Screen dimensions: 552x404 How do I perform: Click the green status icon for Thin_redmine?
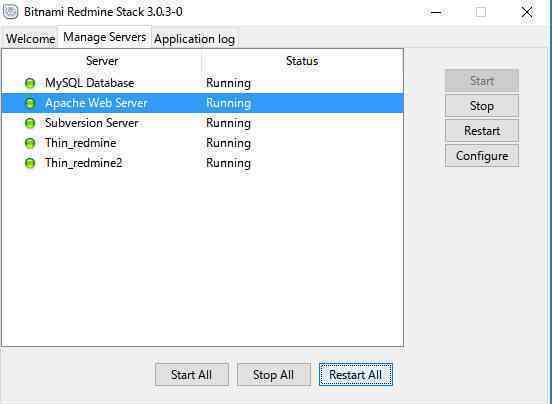(x=30, y=143)
